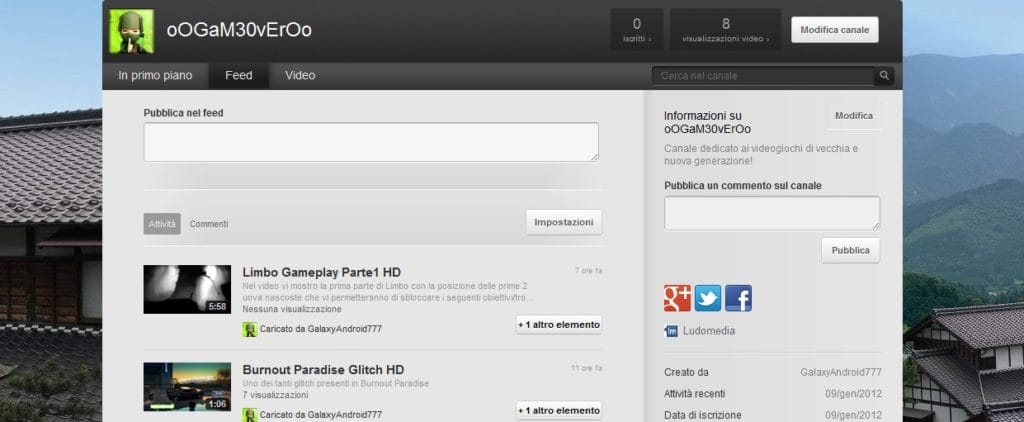Switch to the Commenti filter

[x=209, y=224]
